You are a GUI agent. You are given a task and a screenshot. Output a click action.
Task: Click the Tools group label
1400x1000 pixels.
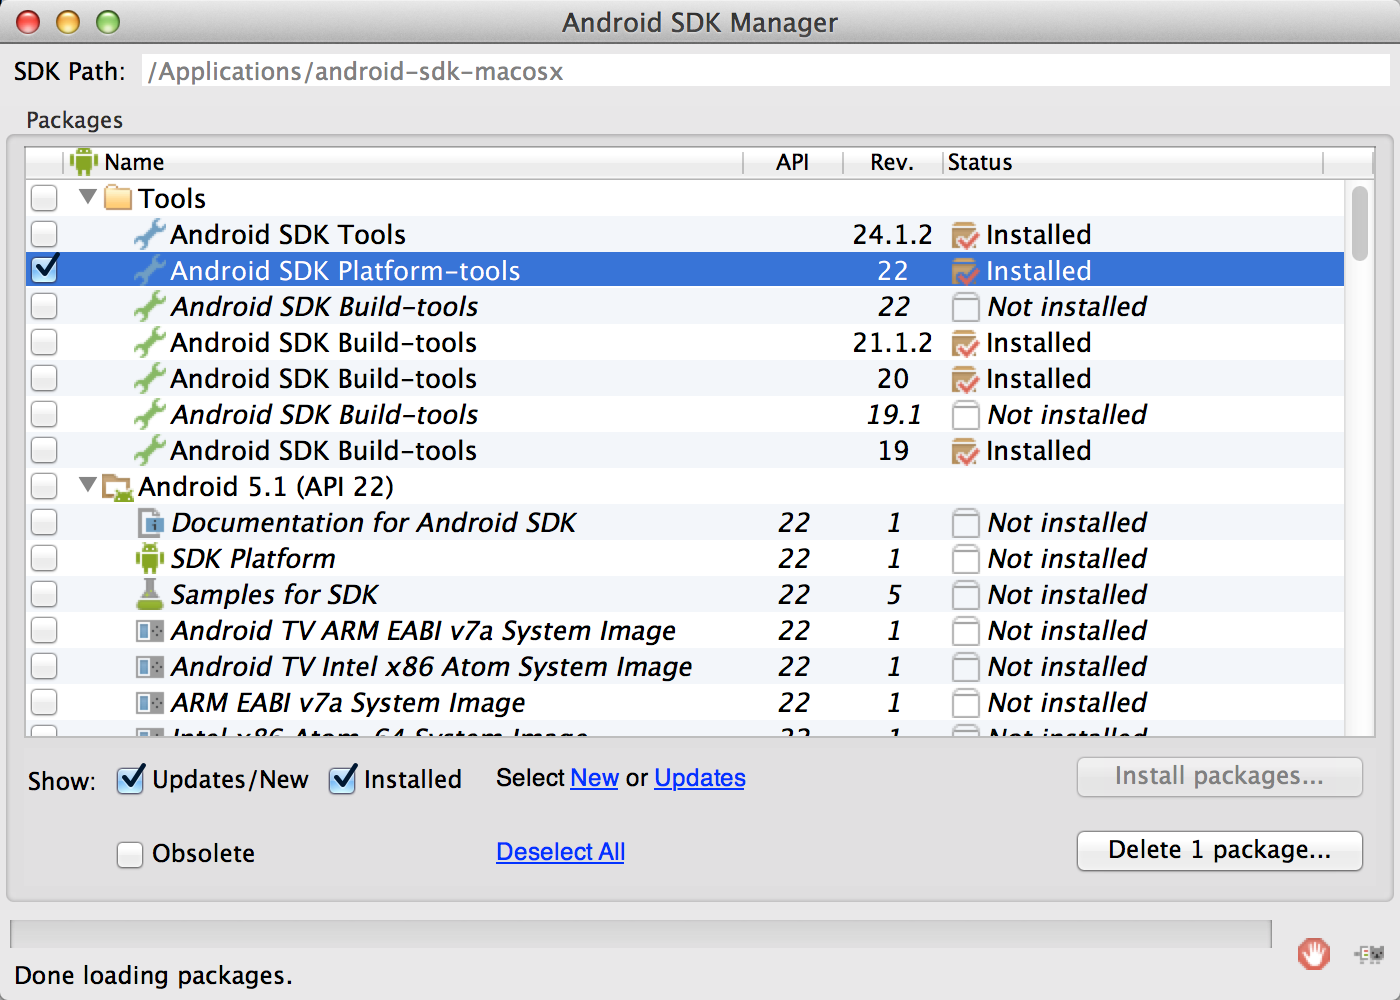[x=172, y=199]
